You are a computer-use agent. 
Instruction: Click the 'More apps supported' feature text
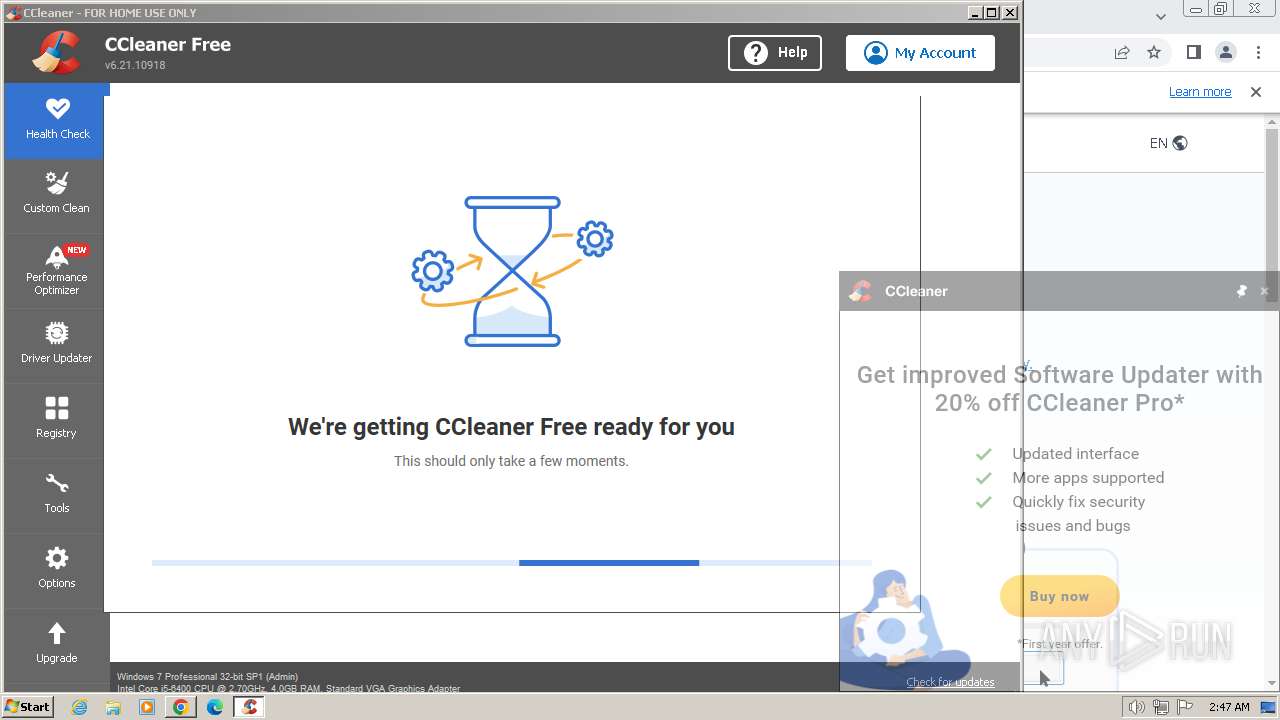tap(1088, 478)
